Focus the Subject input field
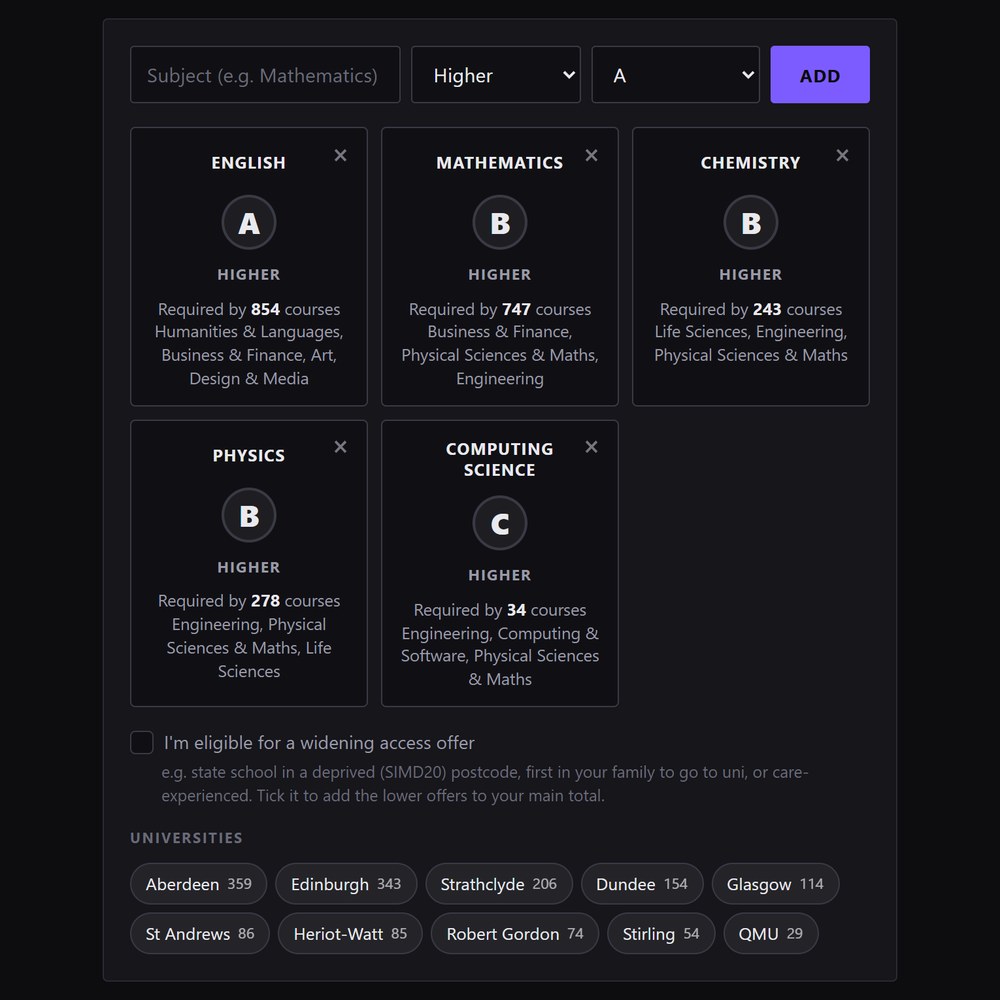Viewport: 1000px width, 1000px height. [x=265, y=75]
